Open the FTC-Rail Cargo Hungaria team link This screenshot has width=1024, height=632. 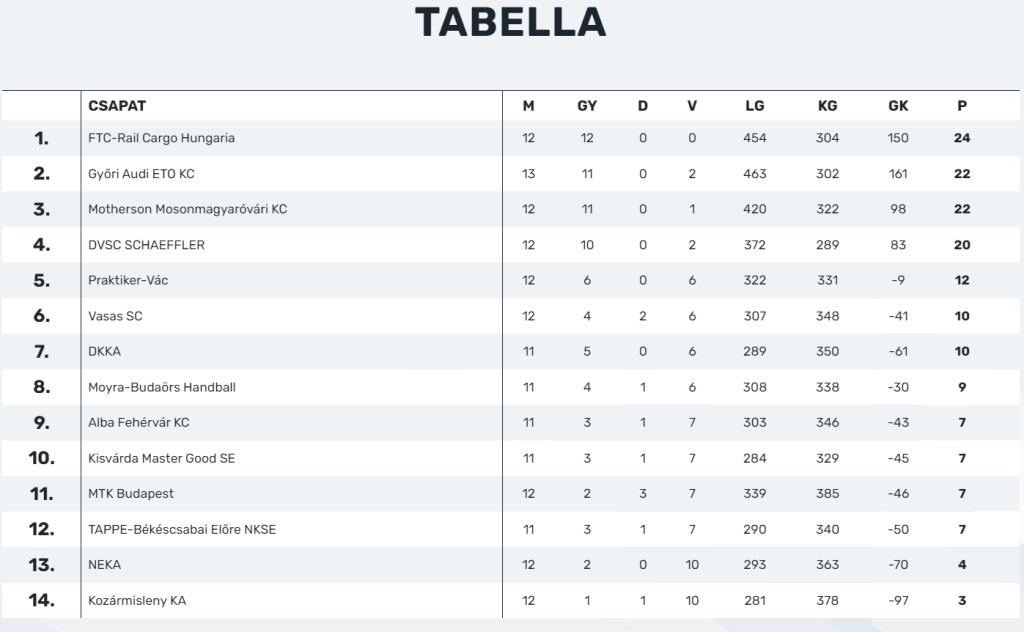161,138
